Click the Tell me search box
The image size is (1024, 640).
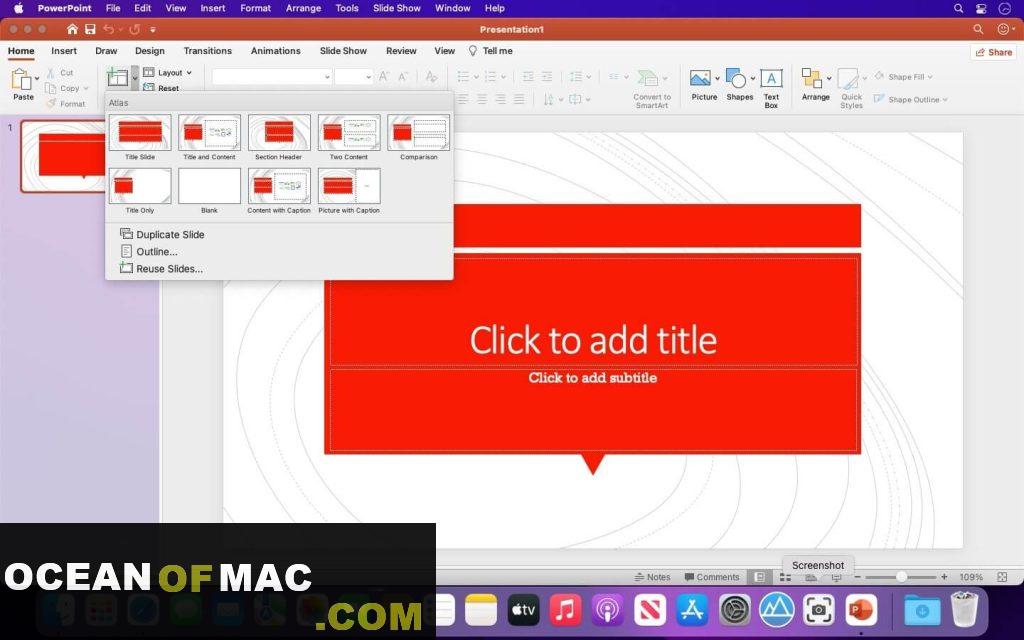pyautogui.click(x=490, y=51)
